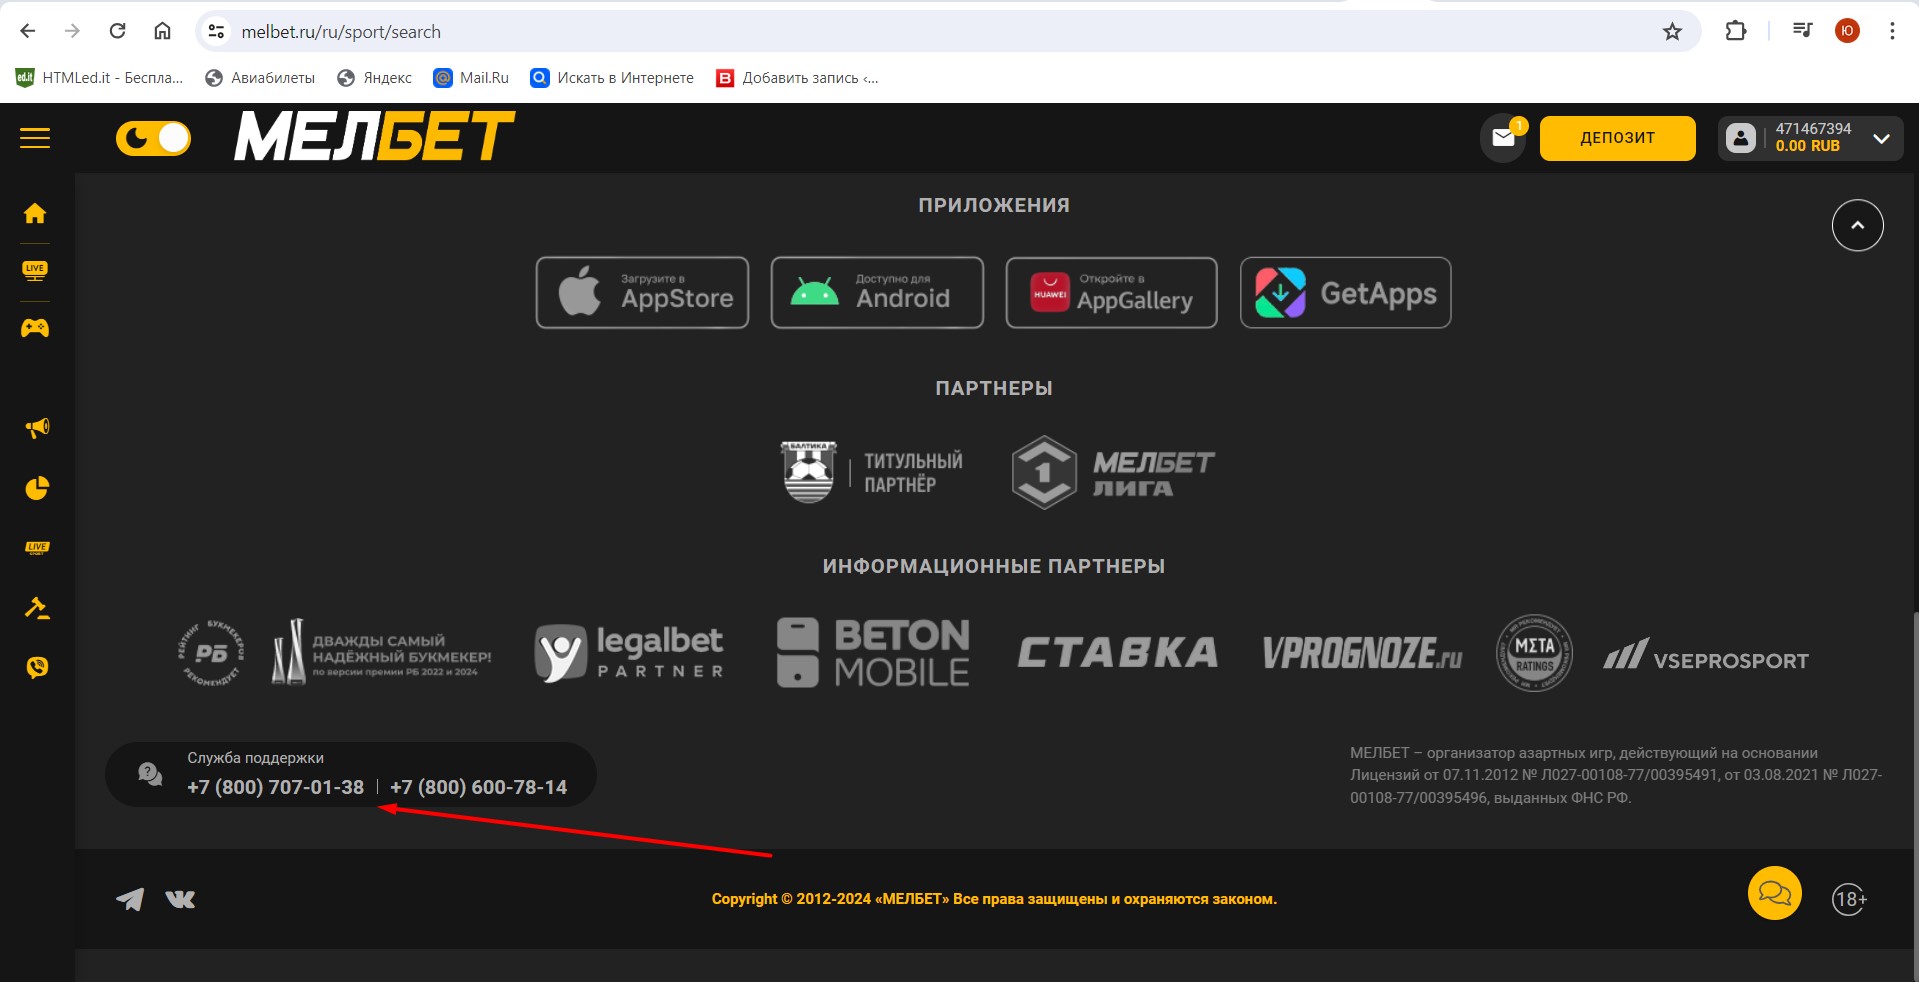Click the browser address bar URL

(341, 32)
